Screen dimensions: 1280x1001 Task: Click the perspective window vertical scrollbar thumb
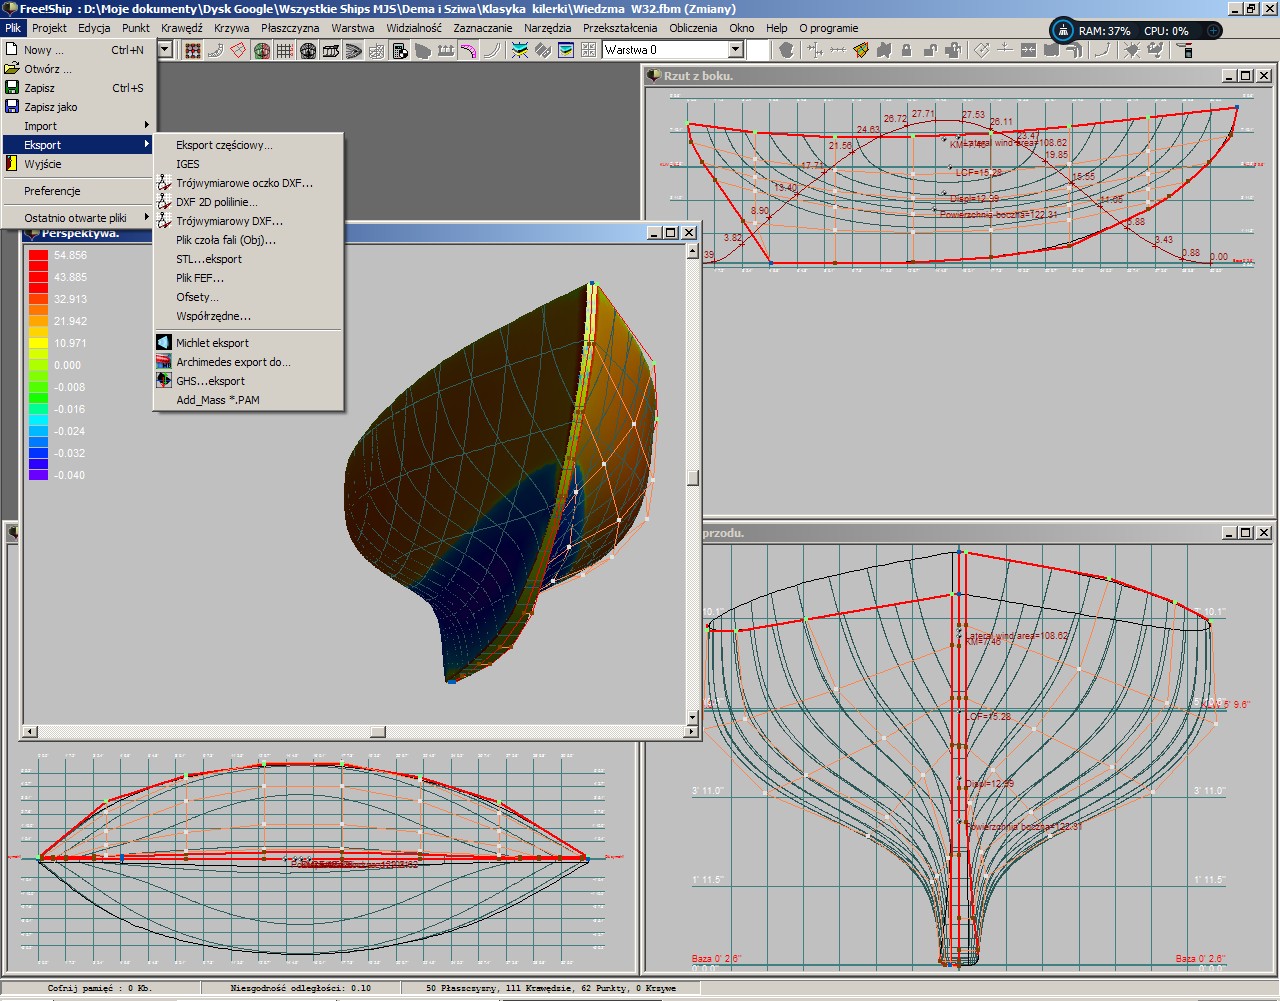[x=692, y=478]
